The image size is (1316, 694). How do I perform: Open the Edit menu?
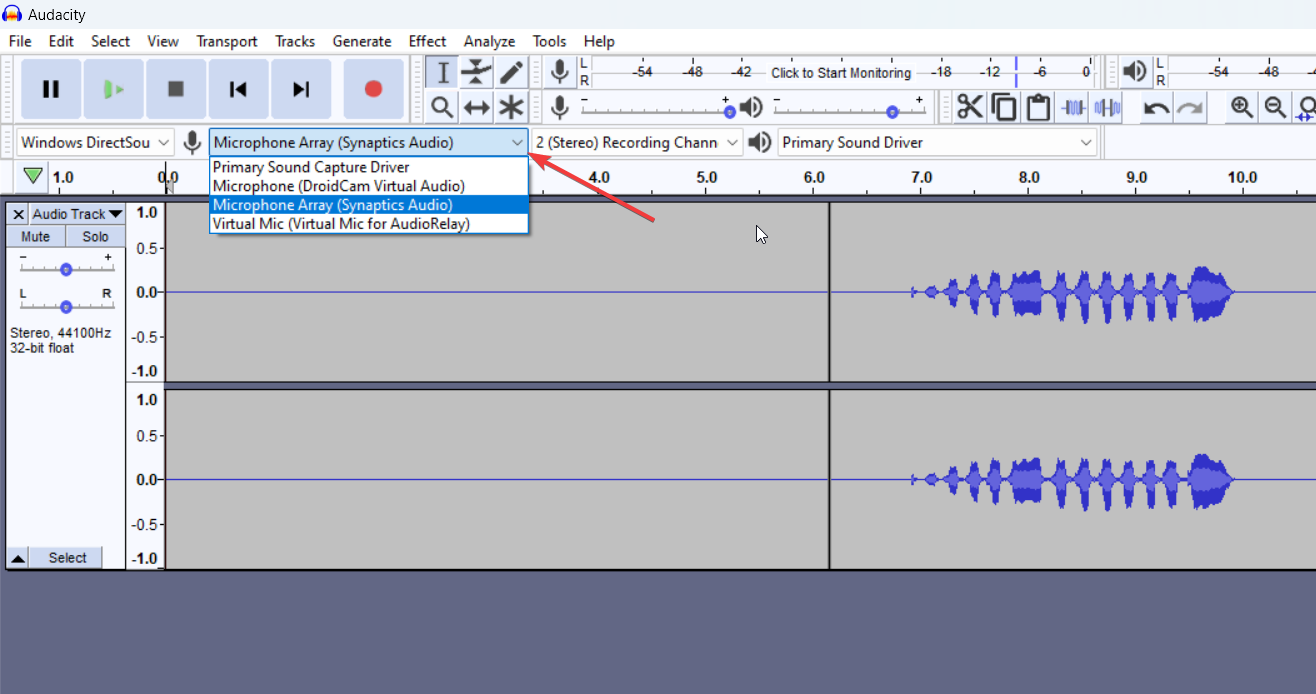coord(61,41)
